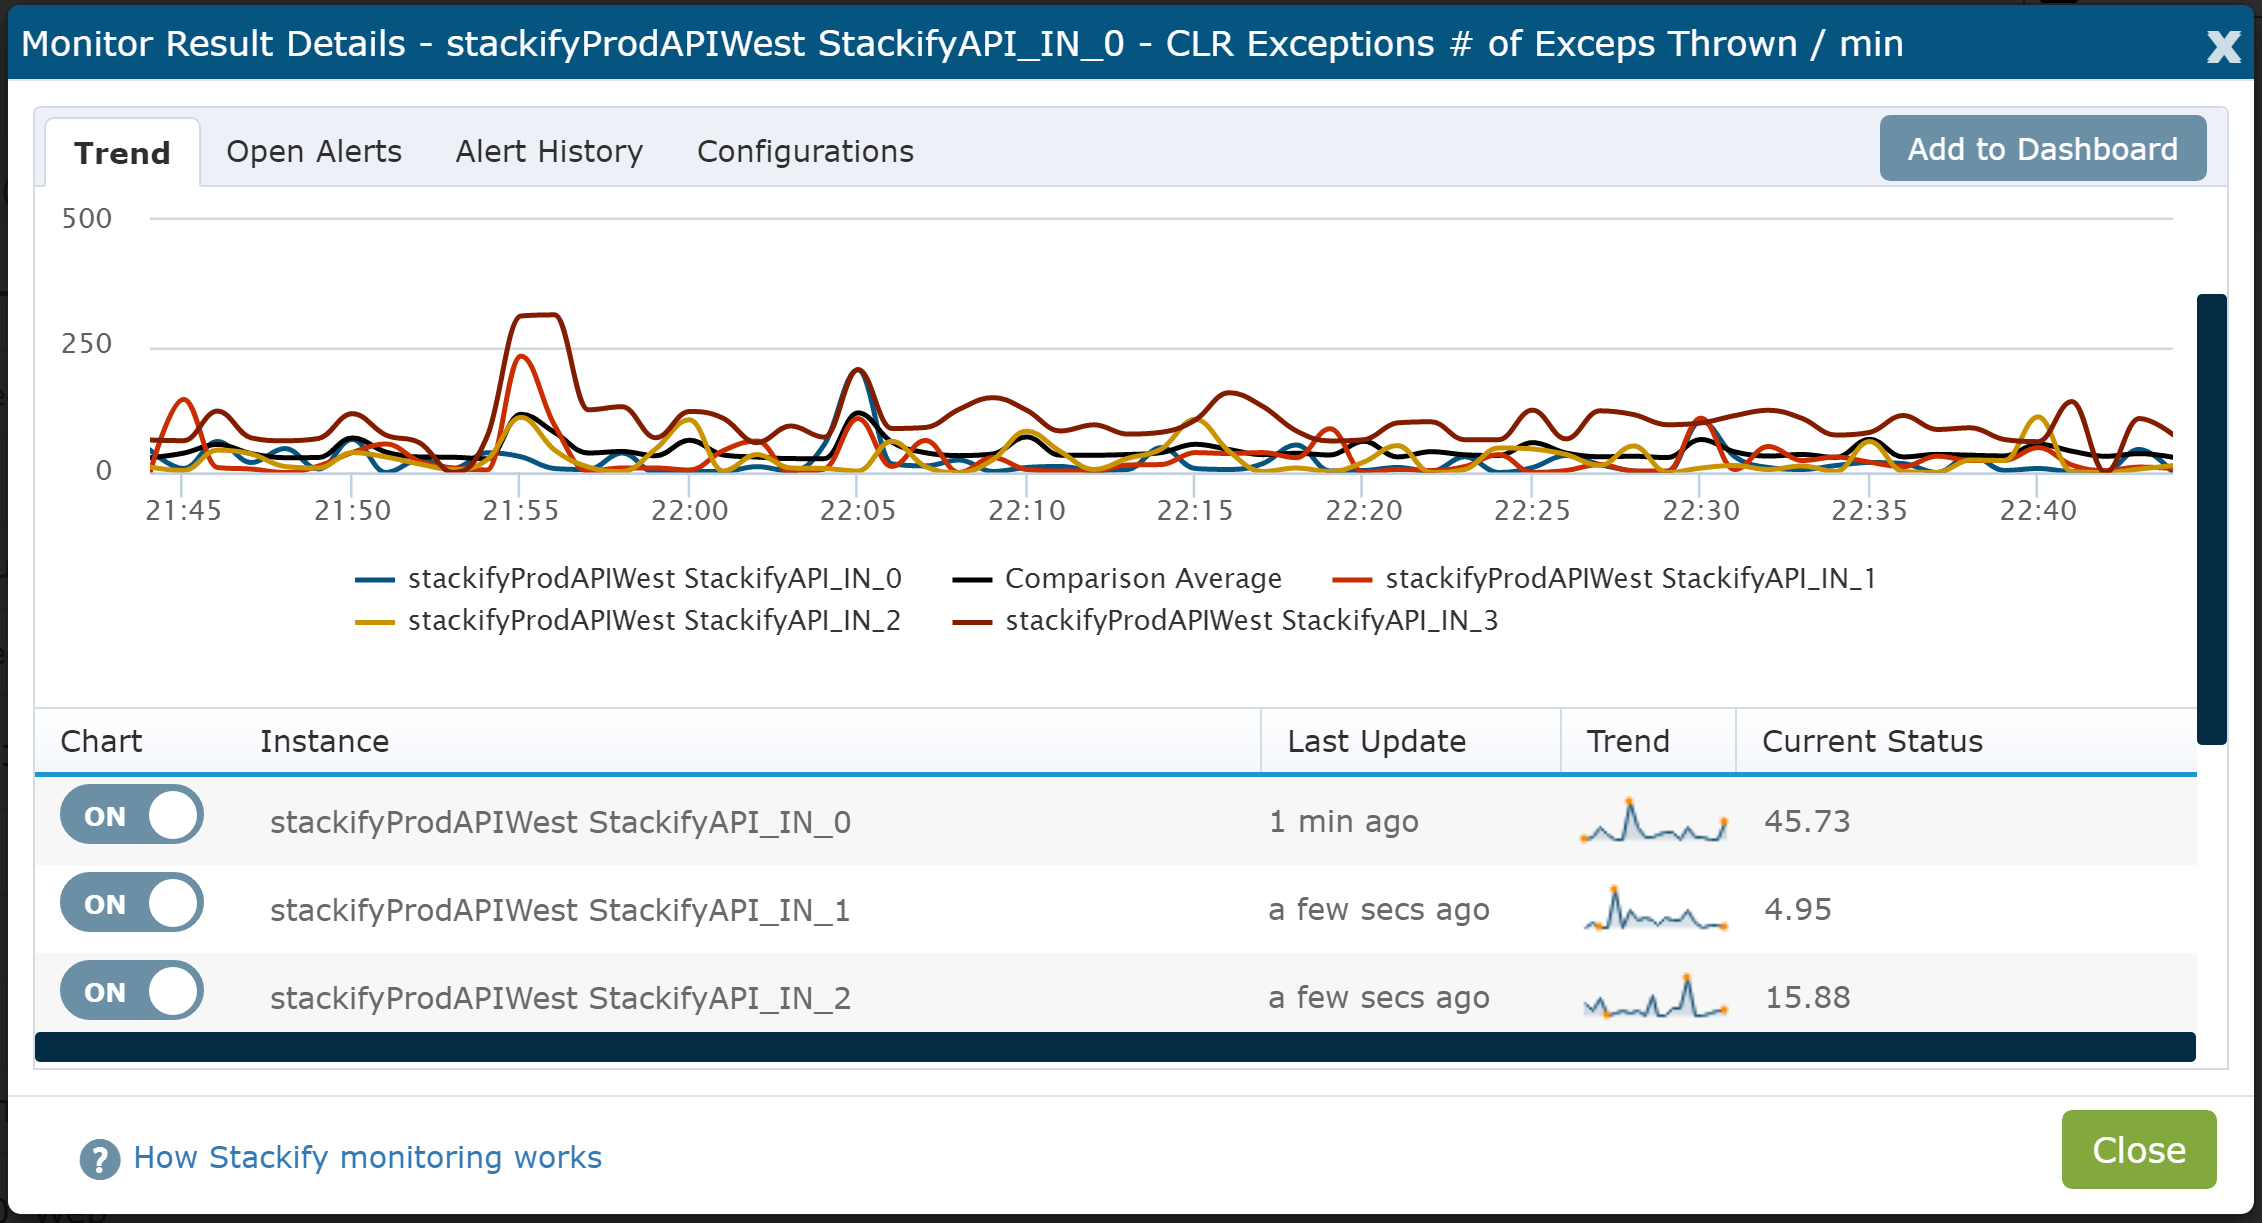This screenshot has width=2262, height=1223.
Task: Go to the Configurations tab
Action: (x=805, y=151)
